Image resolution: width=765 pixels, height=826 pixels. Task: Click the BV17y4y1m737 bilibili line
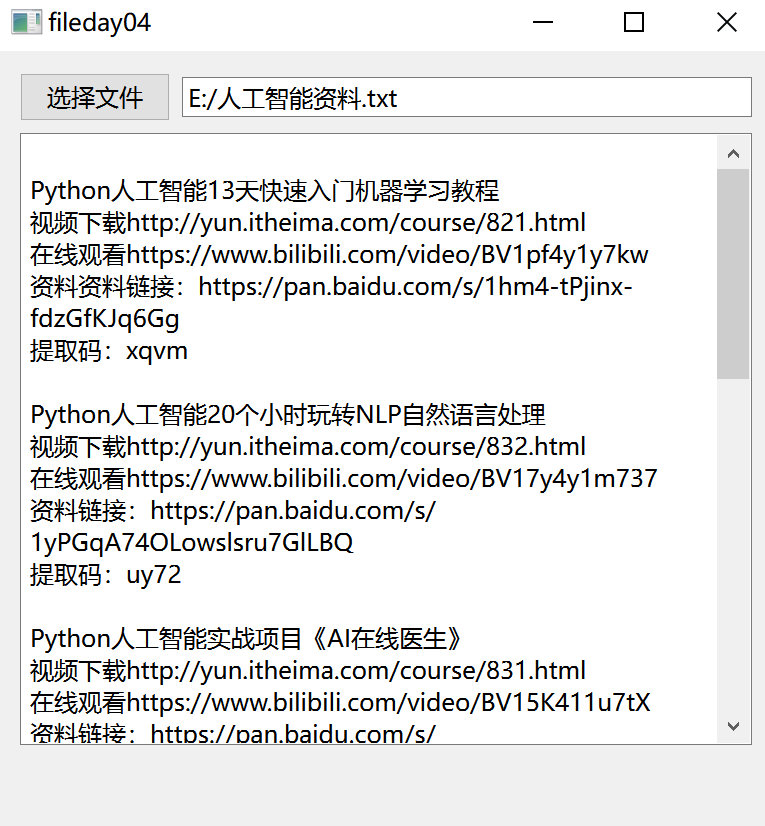pos(344,479)
